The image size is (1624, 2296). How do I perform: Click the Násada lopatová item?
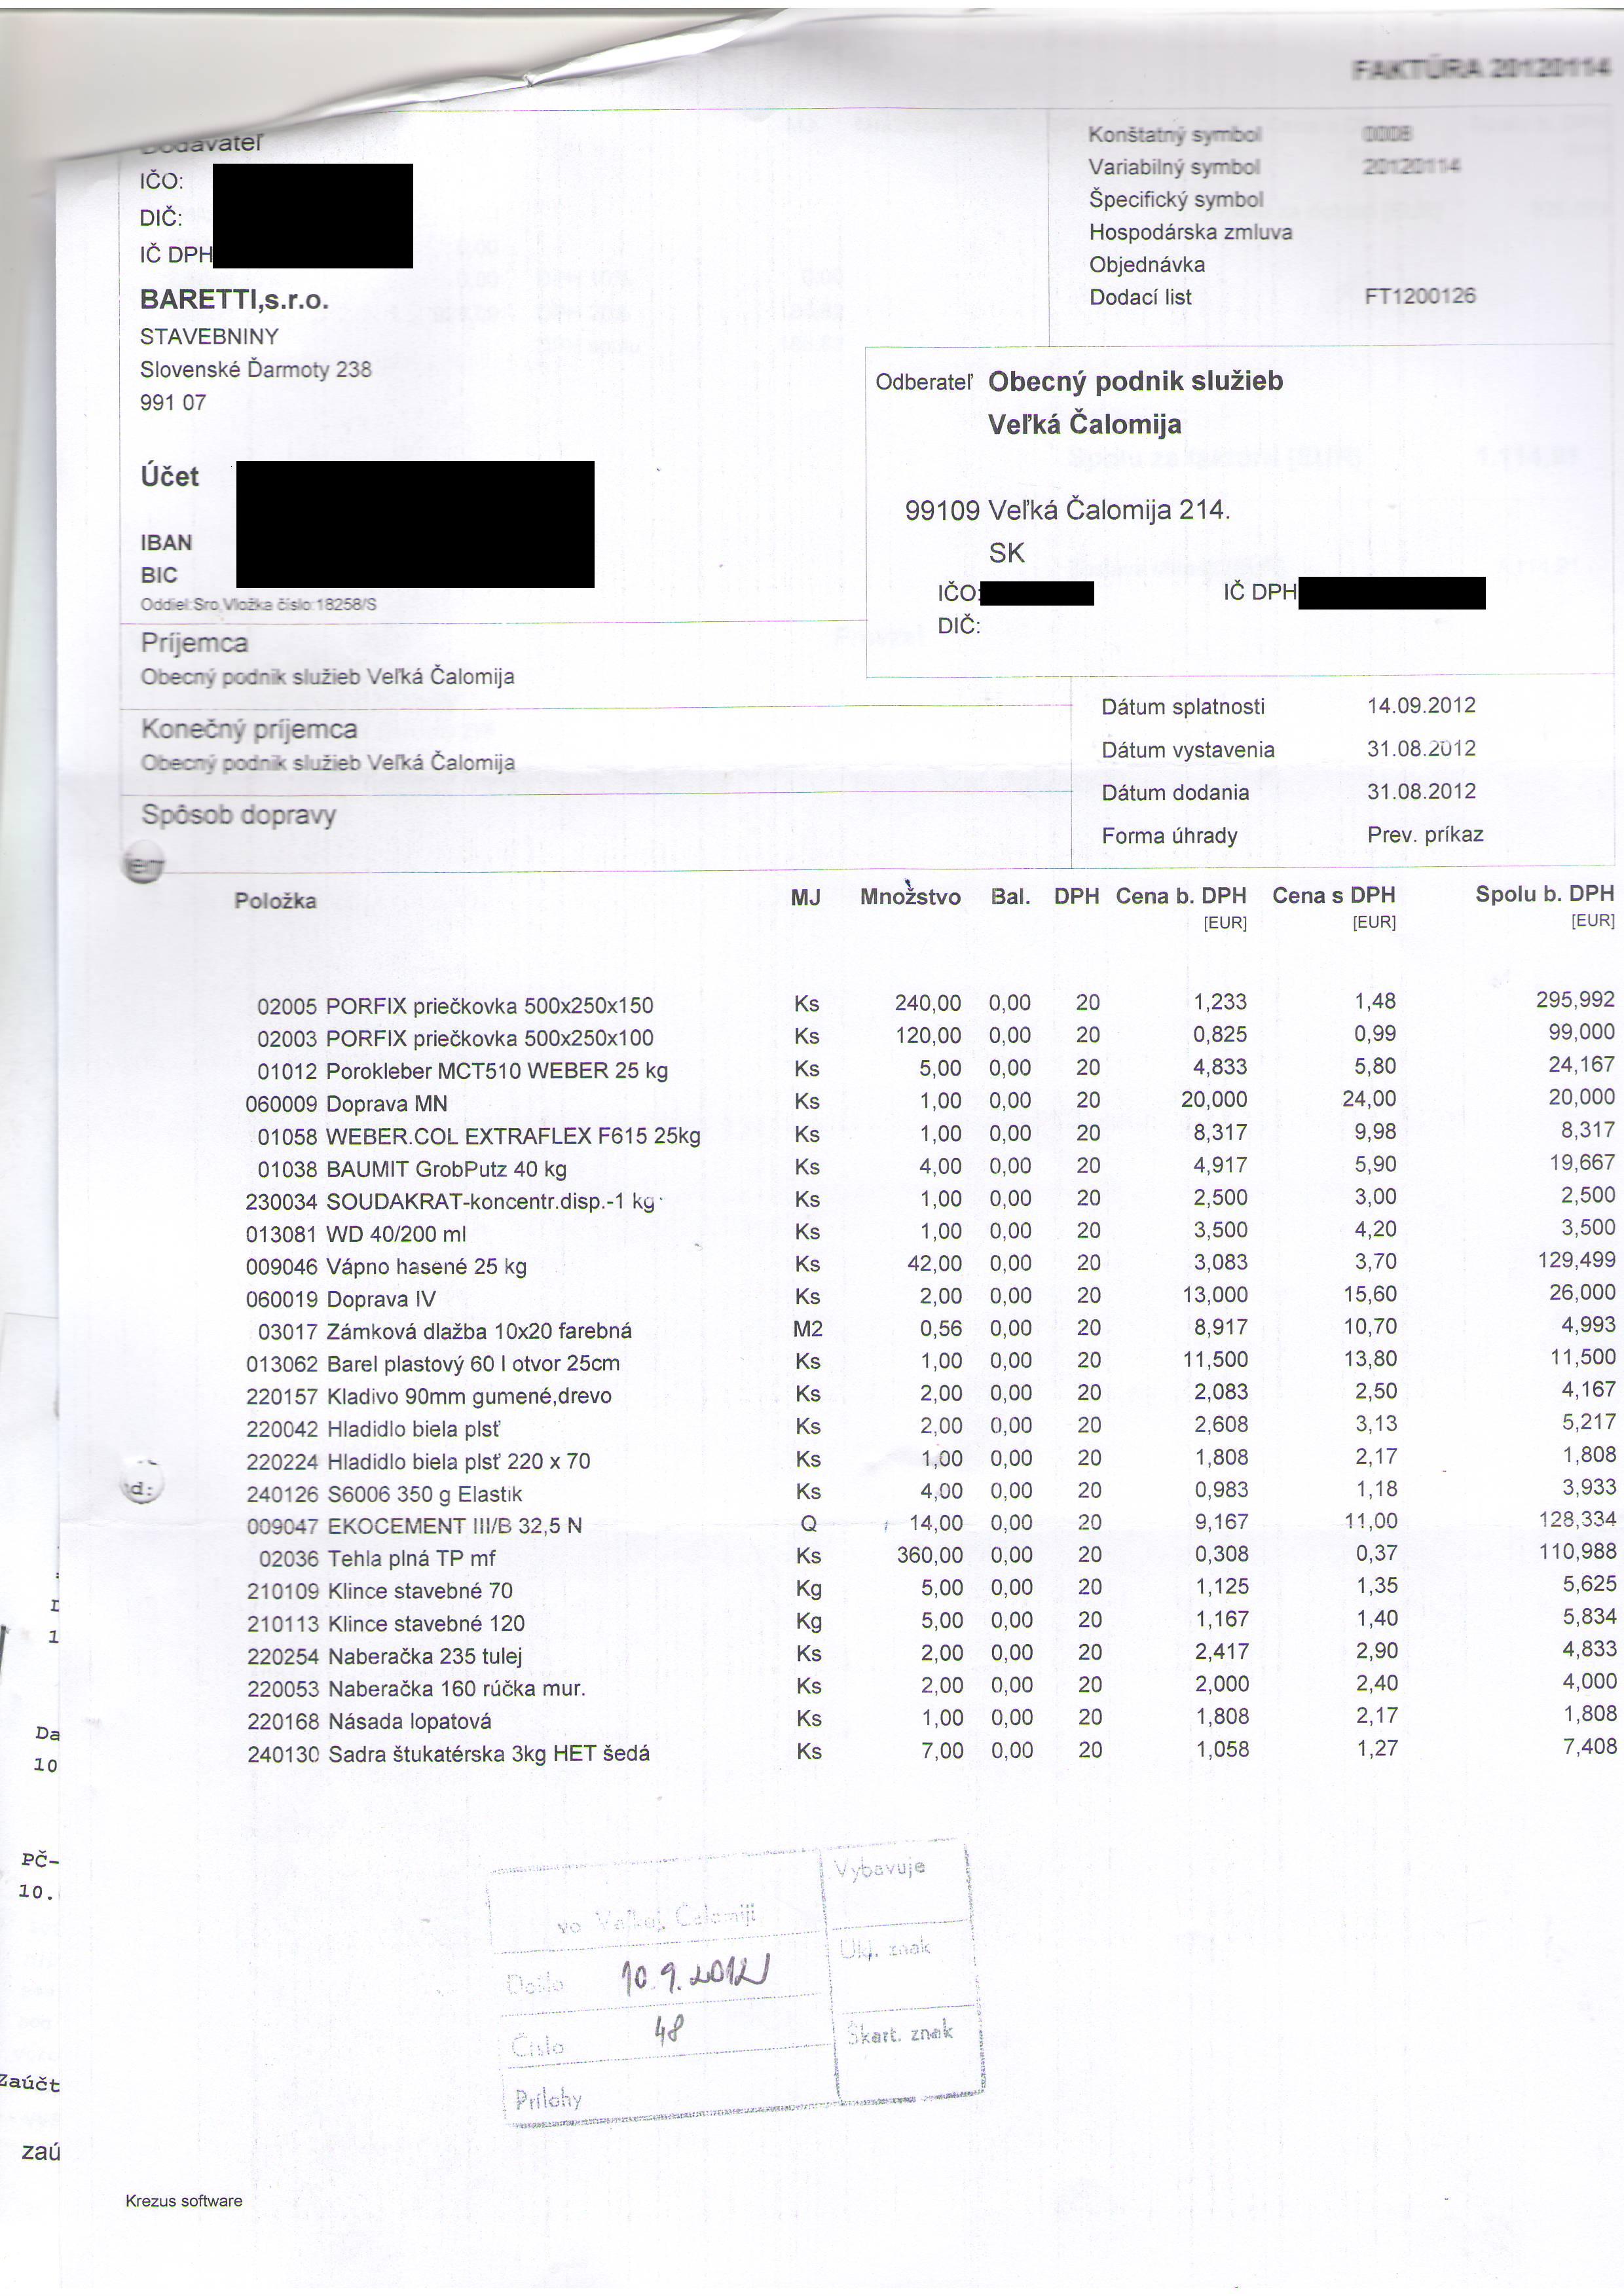[x=369, y=1721]
